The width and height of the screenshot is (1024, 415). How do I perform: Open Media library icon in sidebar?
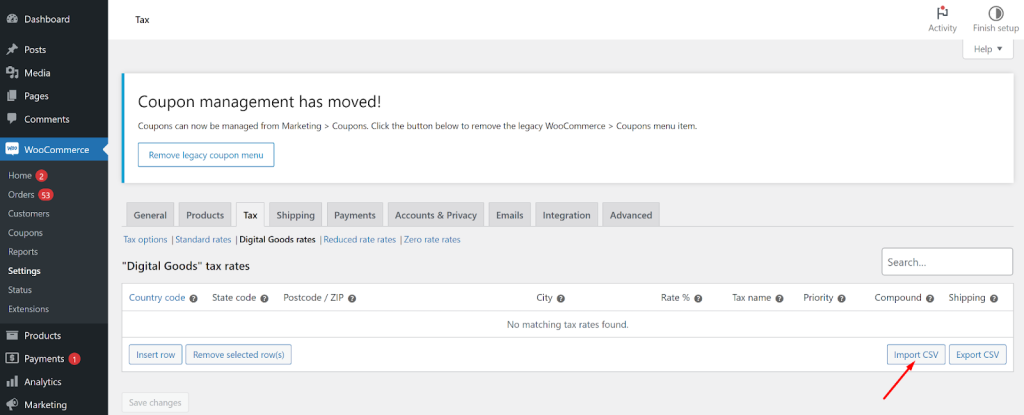click(x=12, y=73)
